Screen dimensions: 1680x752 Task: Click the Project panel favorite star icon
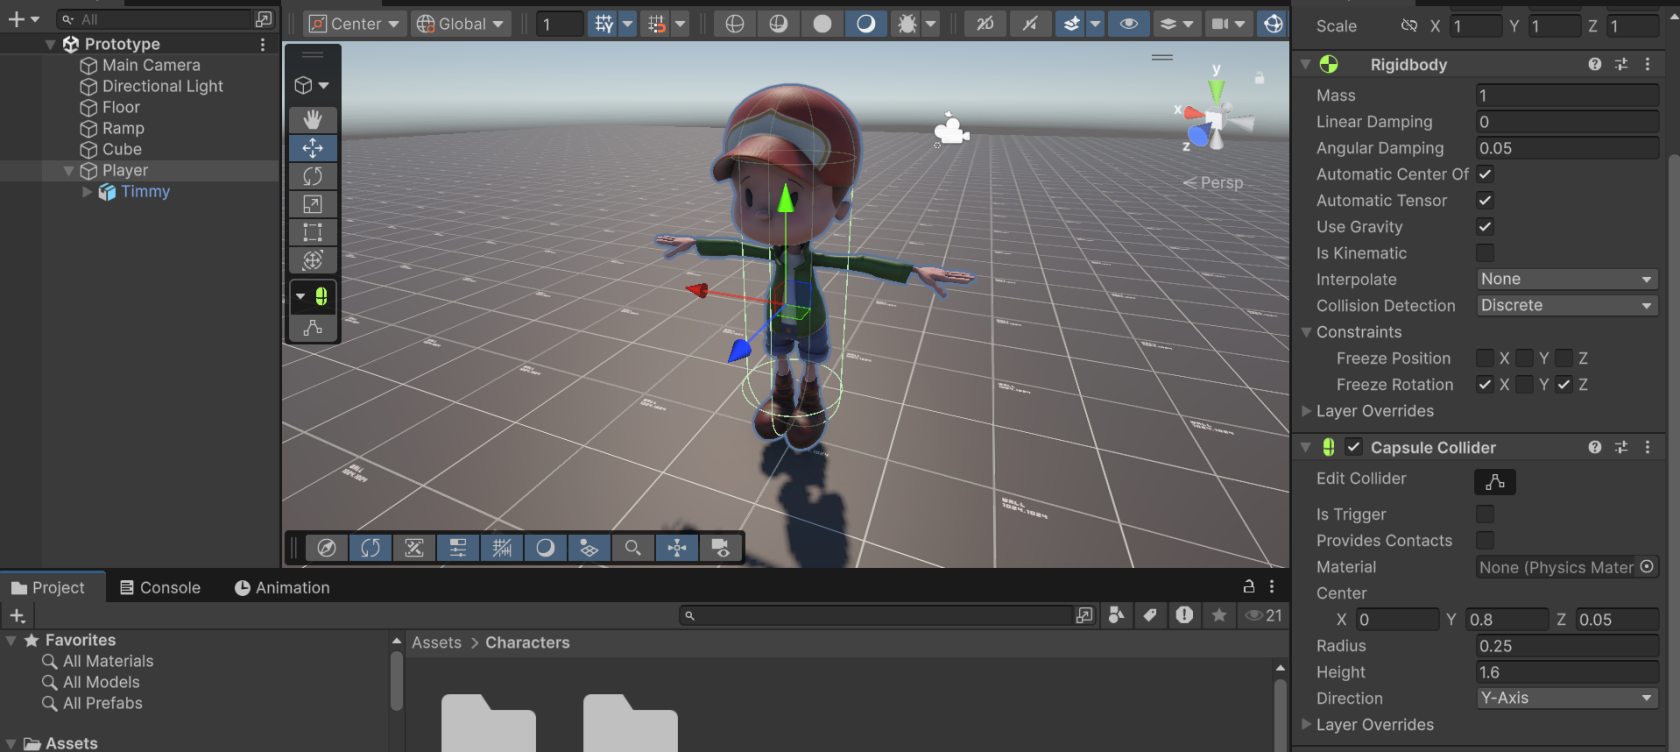pyautogui.click(x=1219, y=616)
